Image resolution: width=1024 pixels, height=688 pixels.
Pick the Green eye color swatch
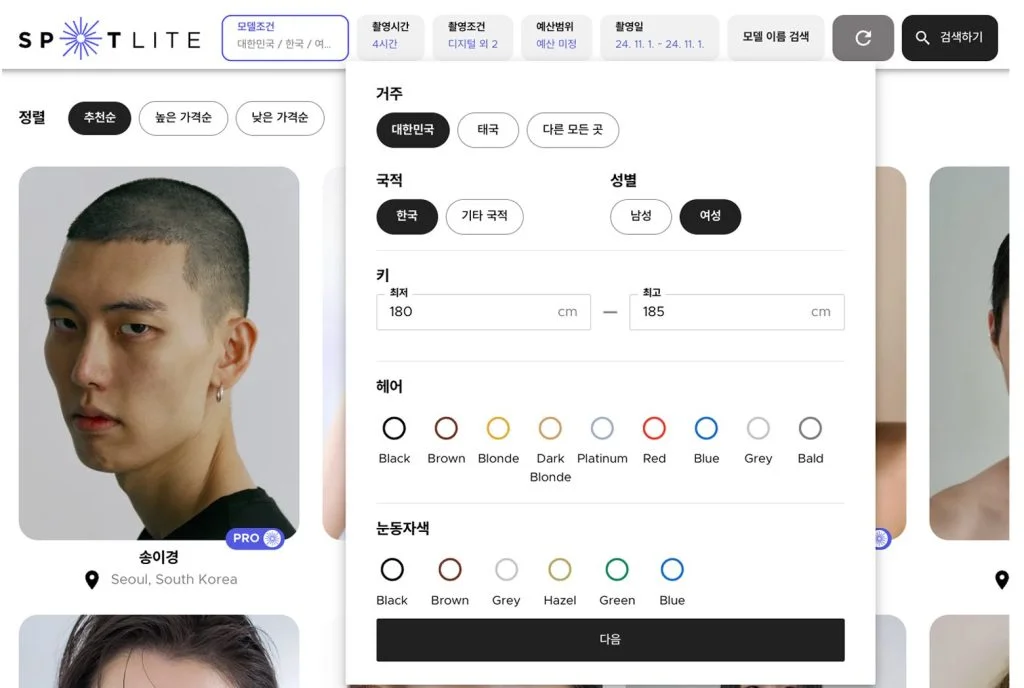(x=617, y=570)
